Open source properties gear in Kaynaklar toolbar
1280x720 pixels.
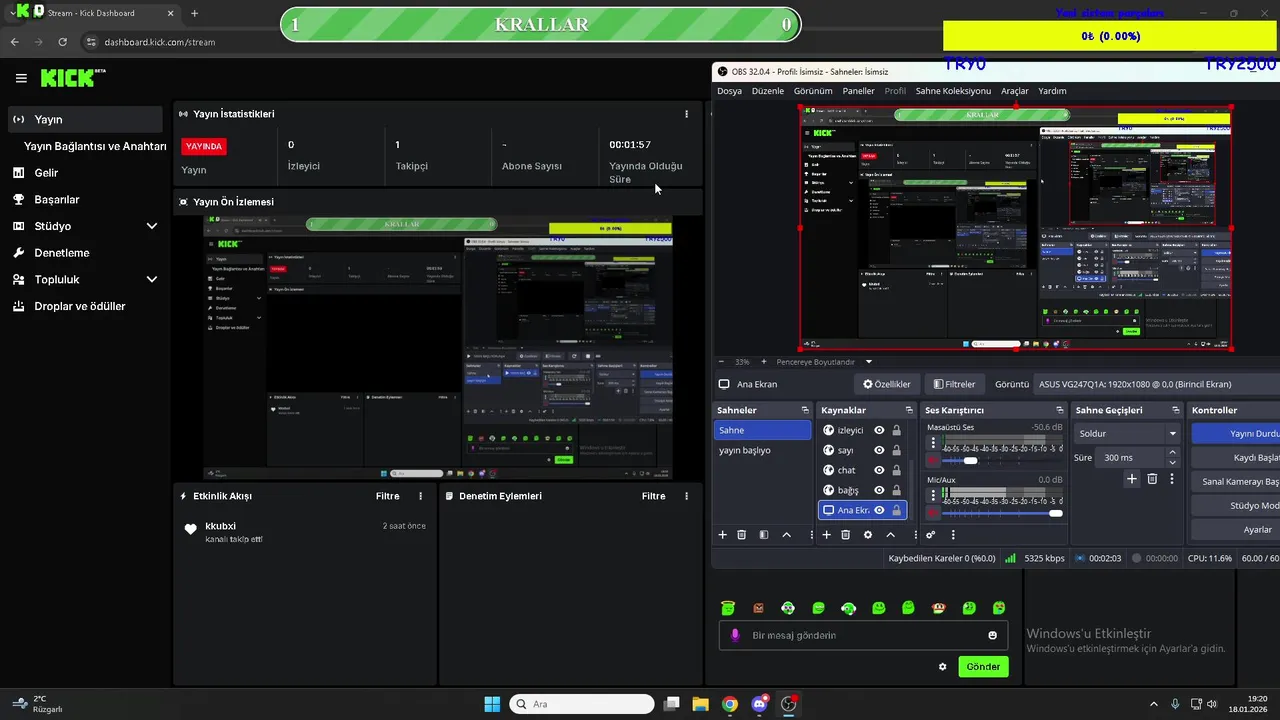pos(868,535)
